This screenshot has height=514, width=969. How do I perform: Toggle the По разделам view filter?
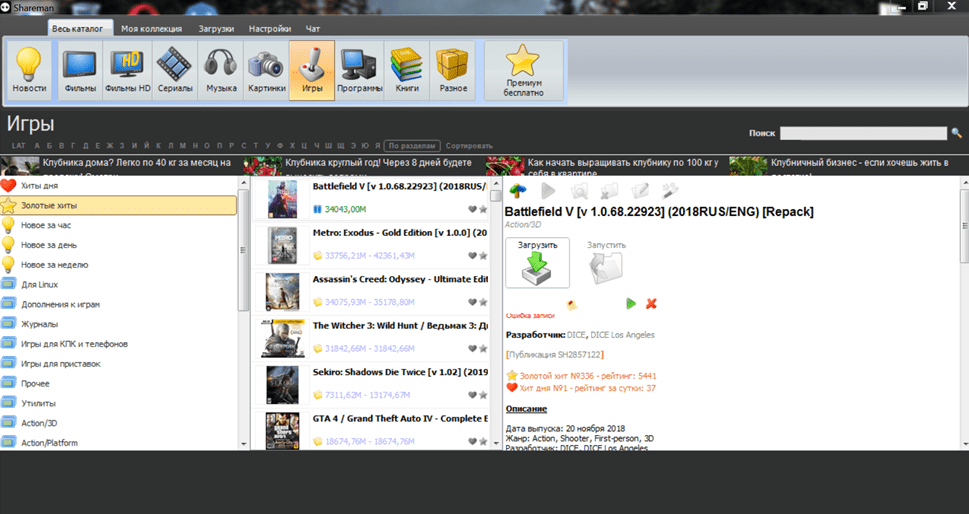(412, 145)
